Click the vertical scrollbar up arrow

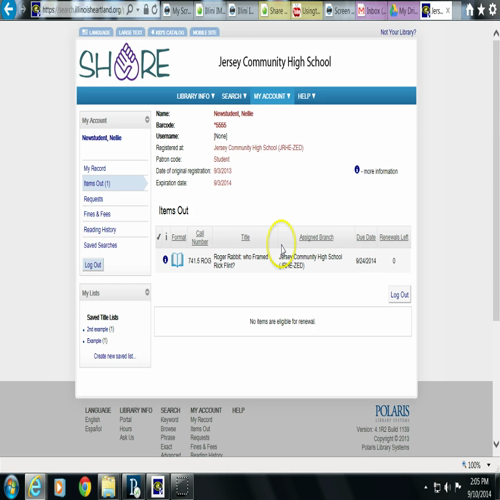click(x=496, y=33)
